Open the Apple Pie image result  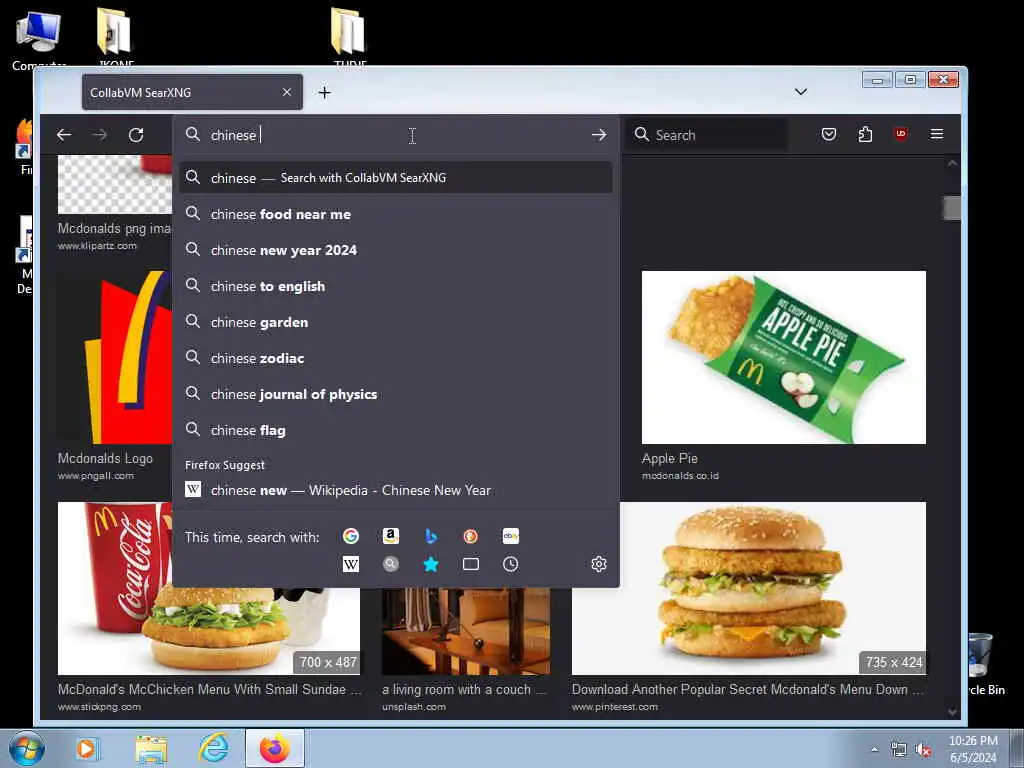point(784,357)
